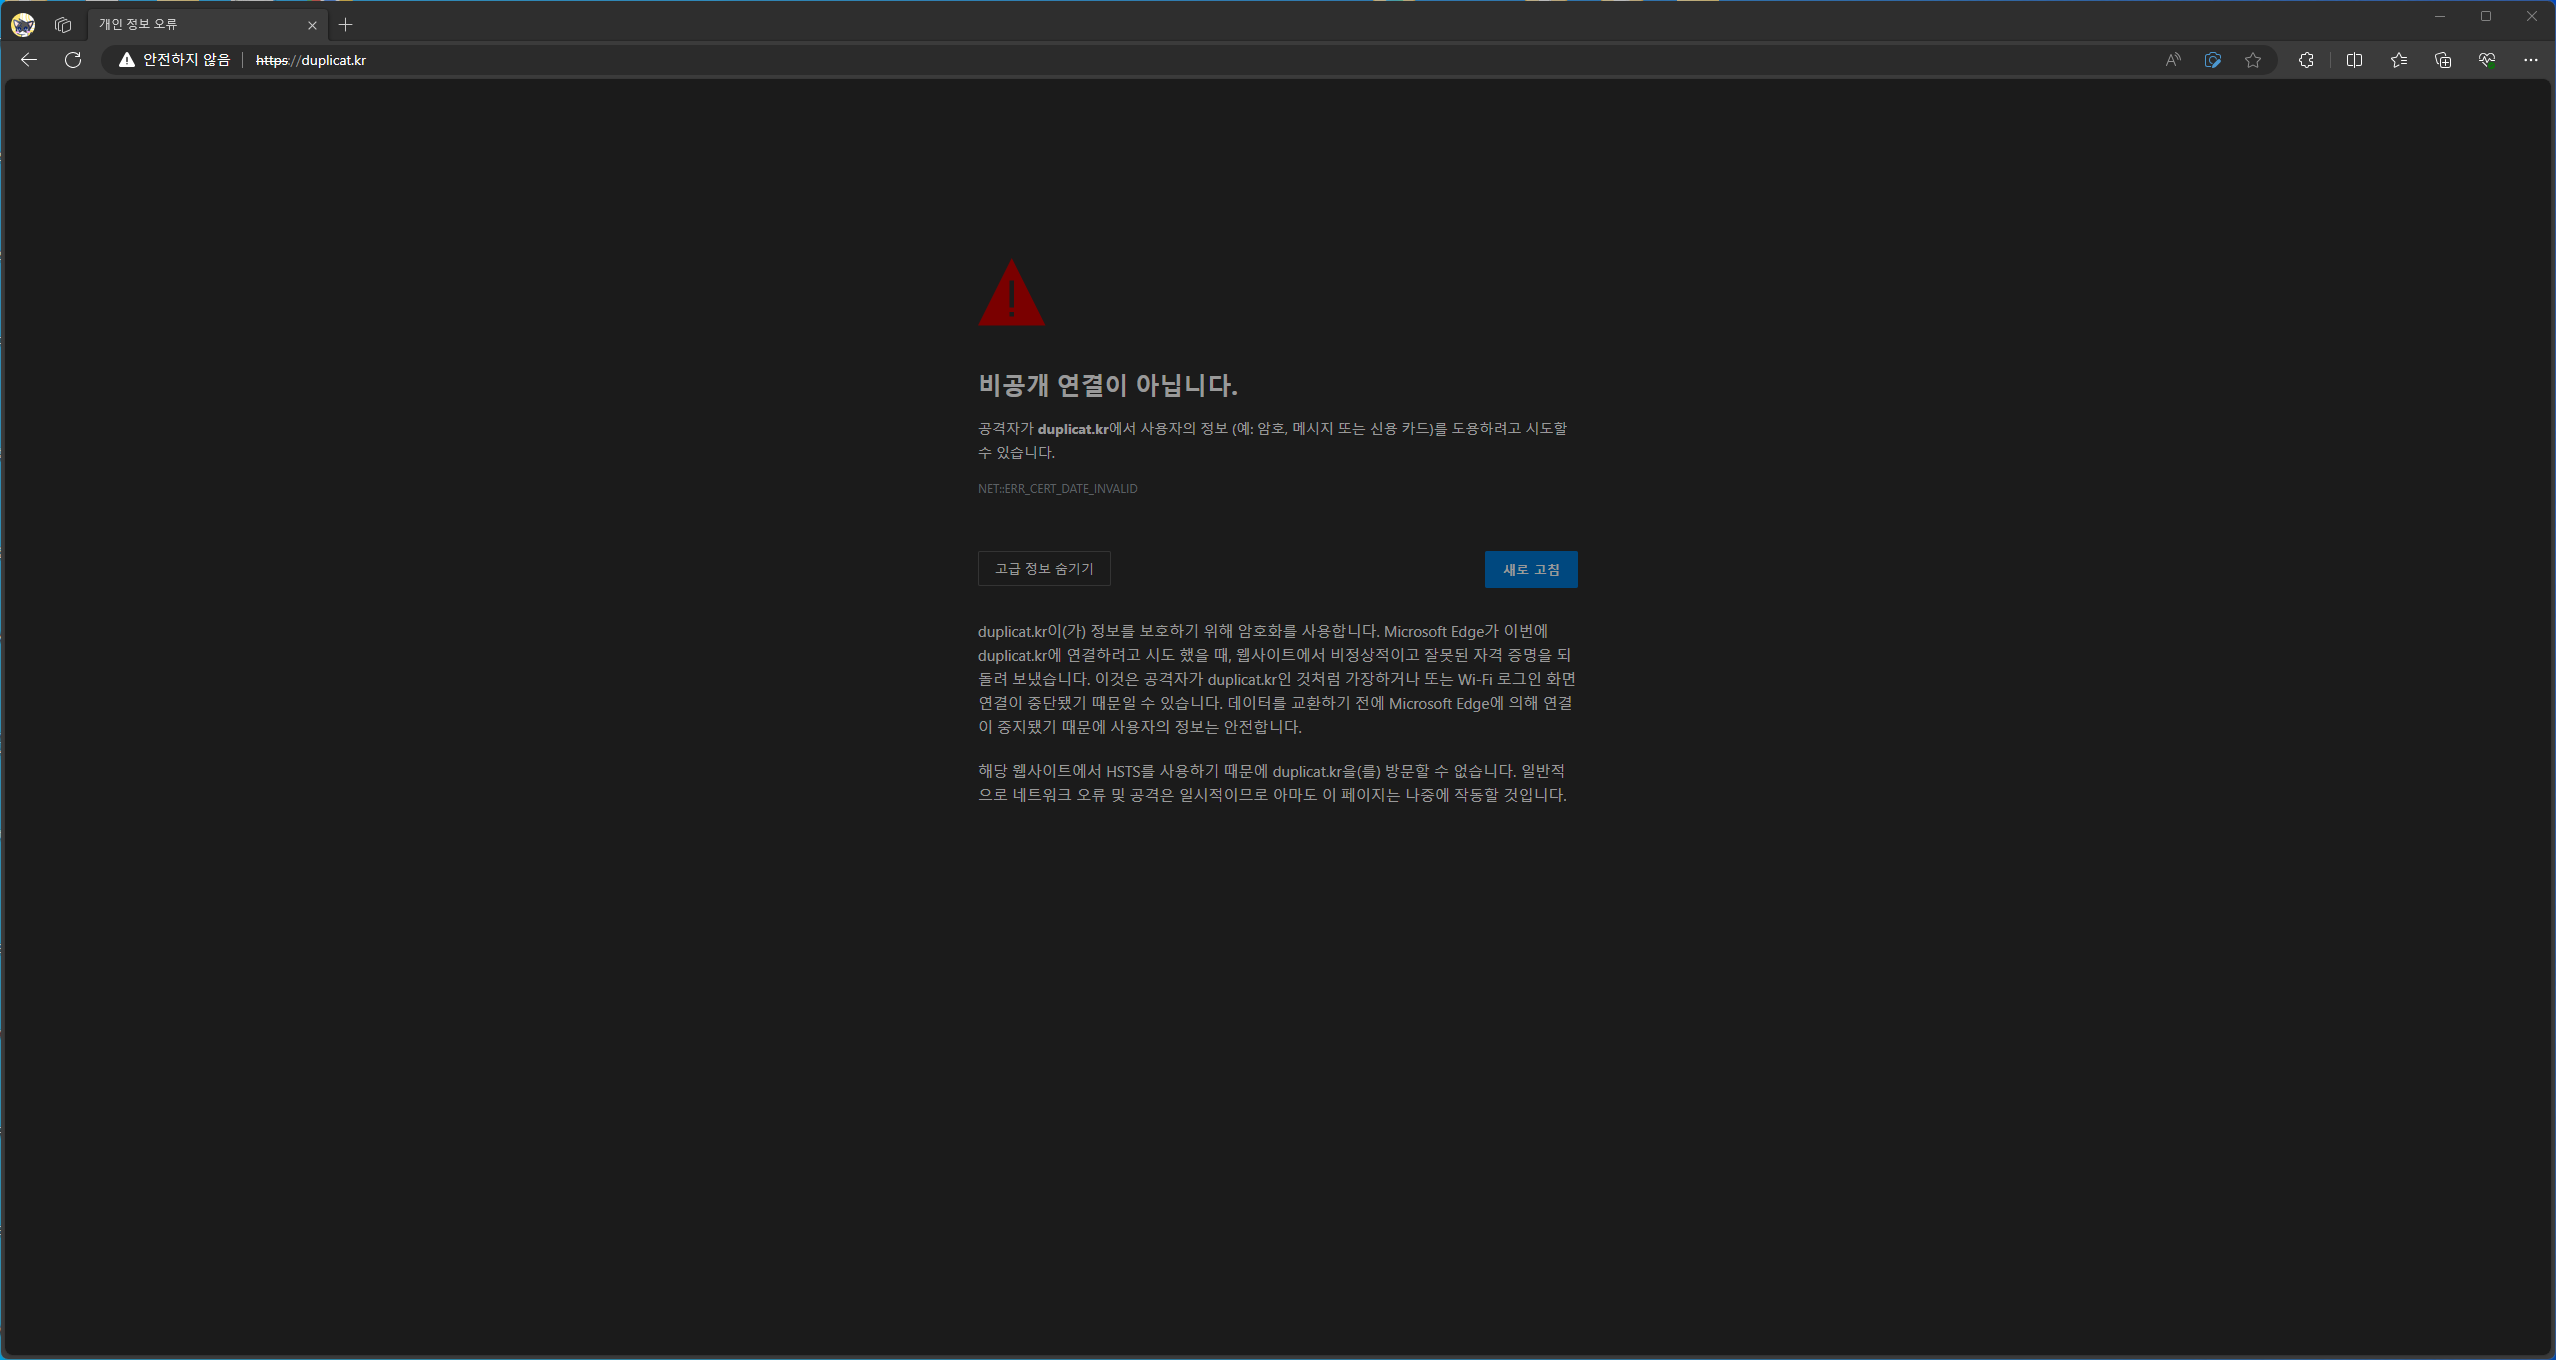Screen dimensions: 2556x1360
Task: Open the Extensions puzzle icon
Action: (x=2306, y=60)
